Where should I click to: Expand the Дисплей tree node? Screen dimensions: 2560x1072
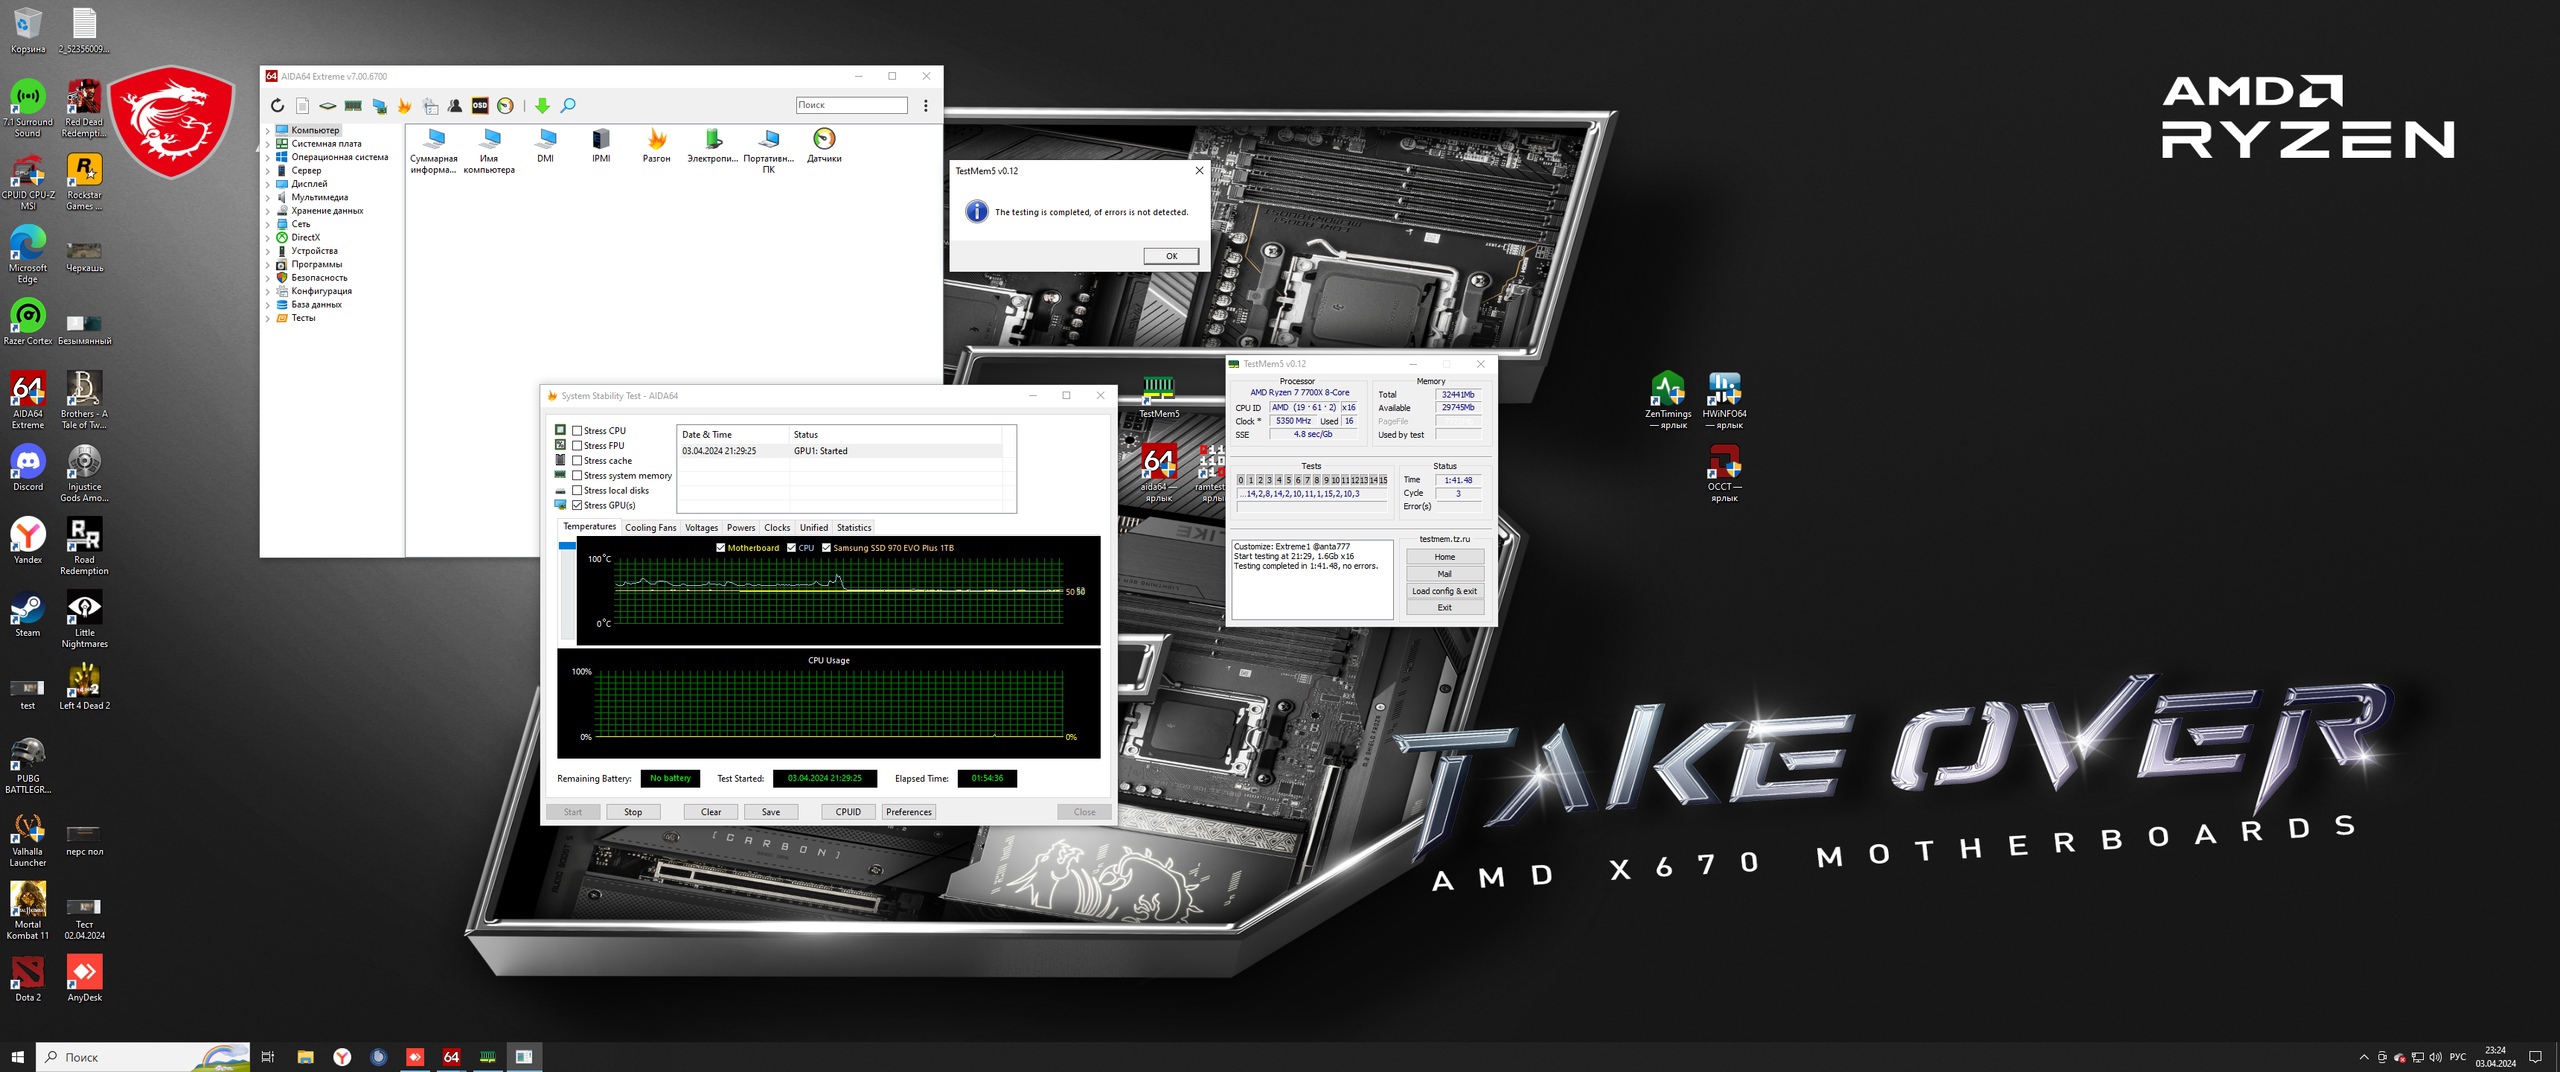click(268, 185)
